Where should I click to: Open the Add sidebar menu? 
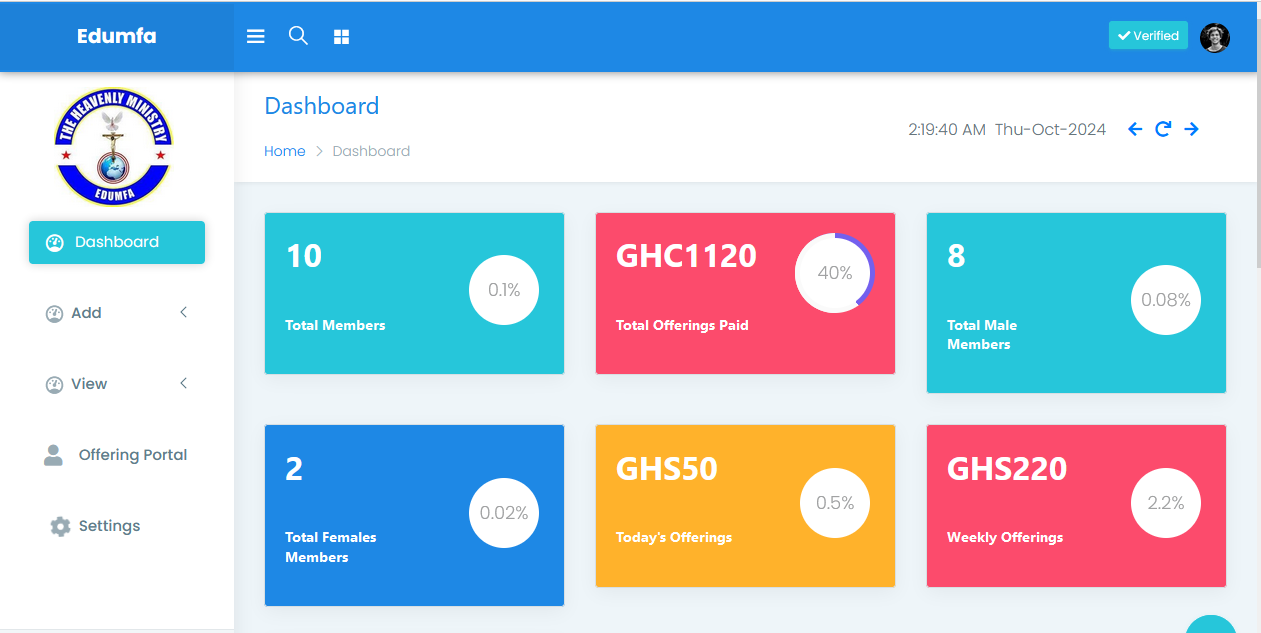(117, 313)
